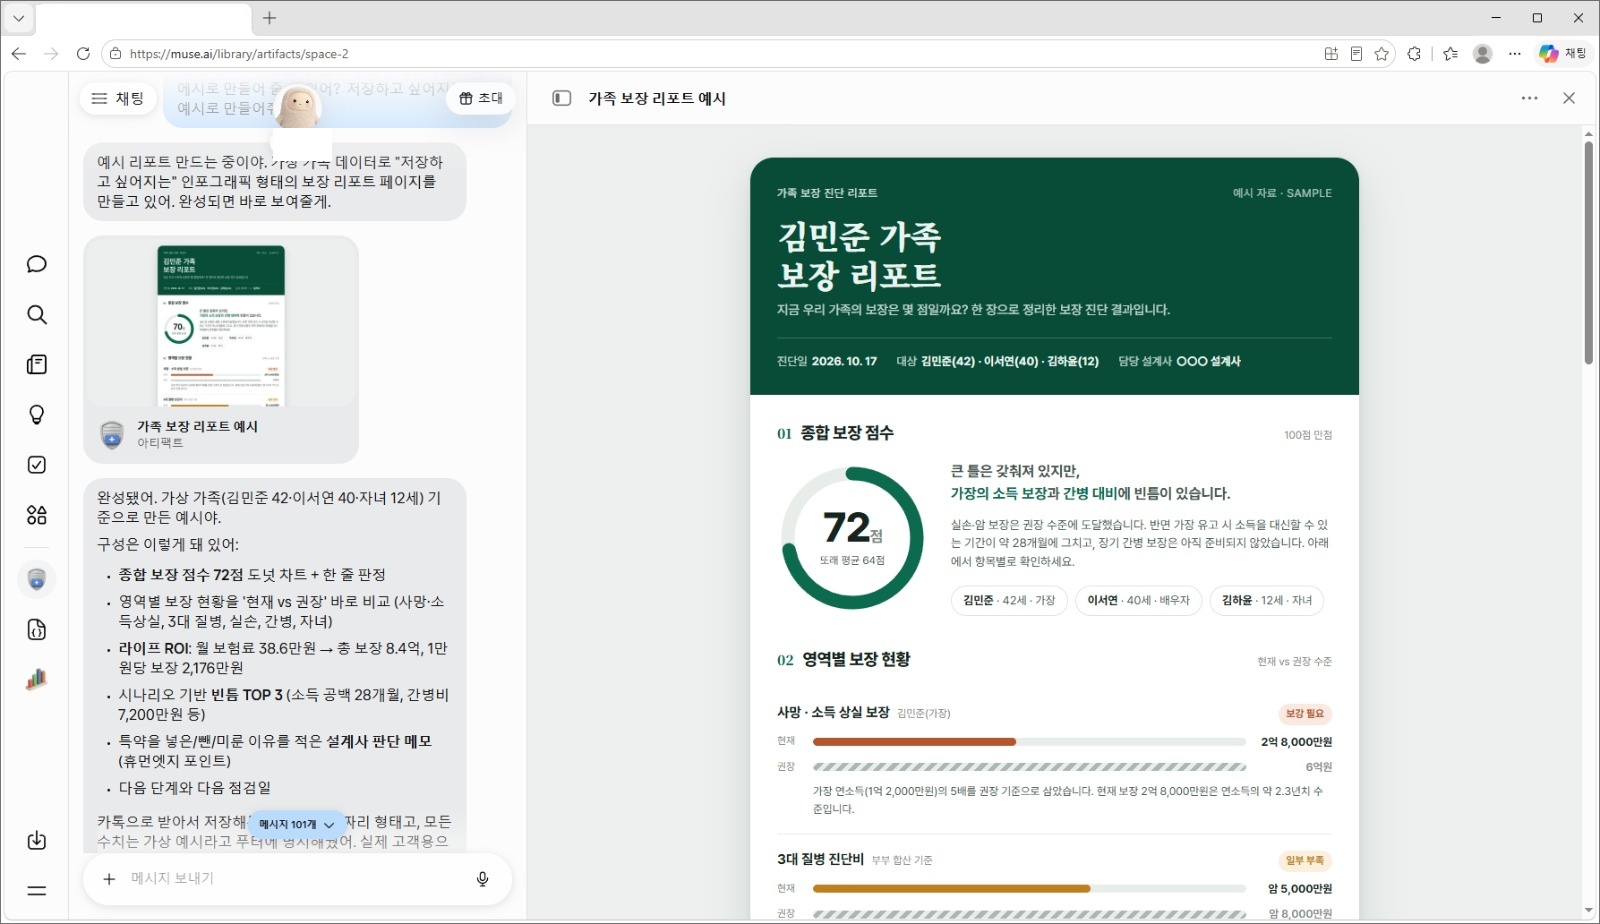Click the 사망·소득 상실 현재 progress bar

pos(1029,742)
